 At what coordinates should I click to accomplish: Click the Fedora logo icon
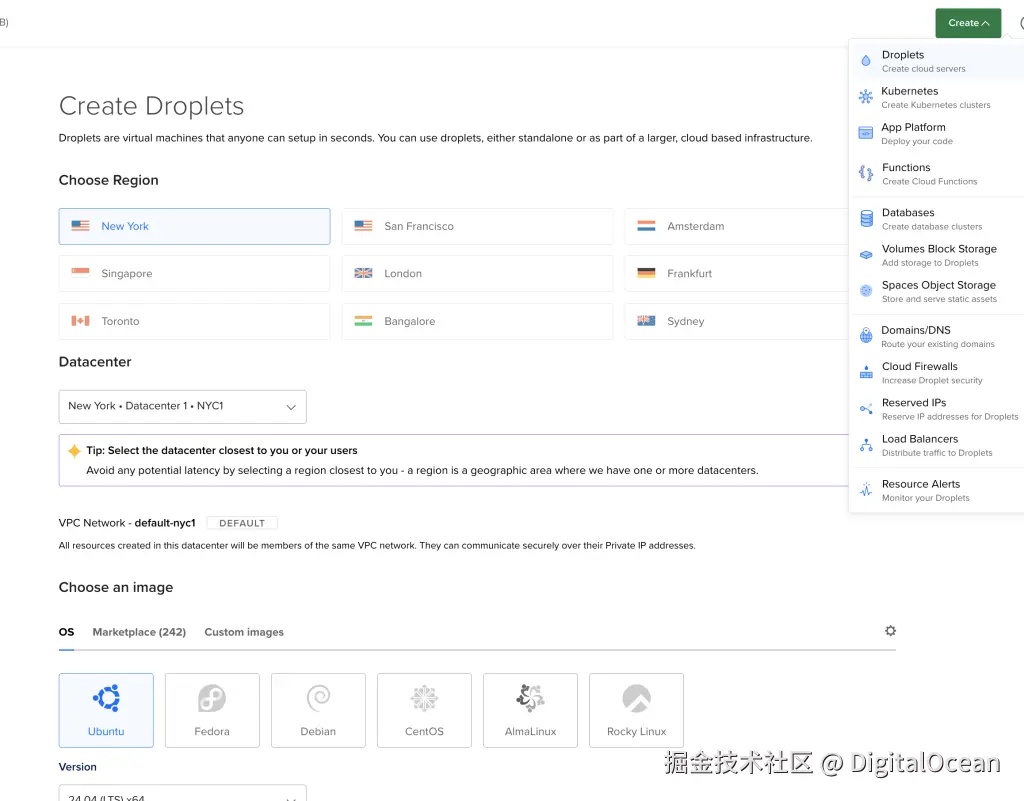point(212,698)
